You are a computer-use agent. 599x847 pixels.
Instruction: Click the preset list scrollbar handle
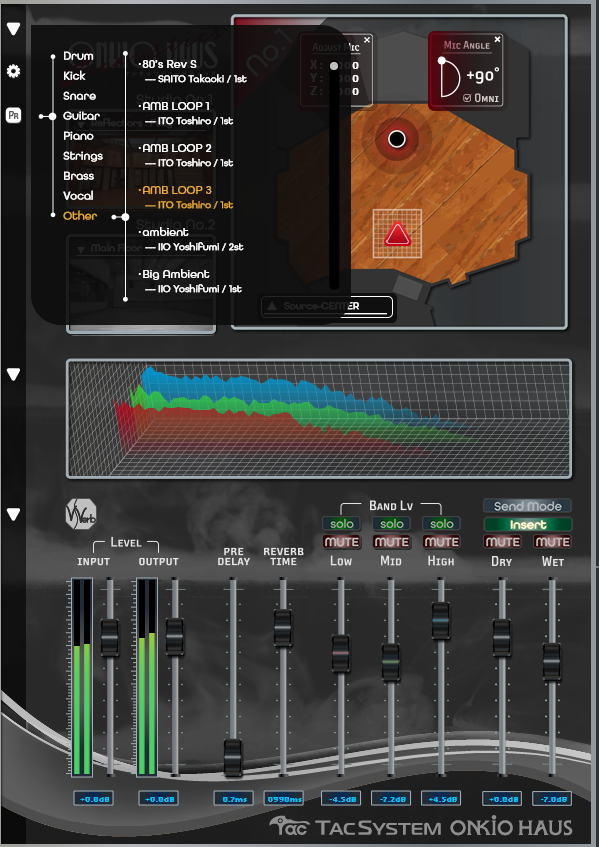point(334,66)
